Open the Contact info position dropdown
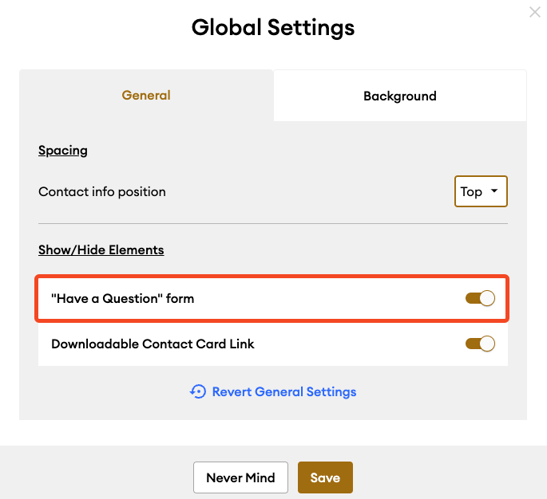547x499 pixels. point(481,191)
